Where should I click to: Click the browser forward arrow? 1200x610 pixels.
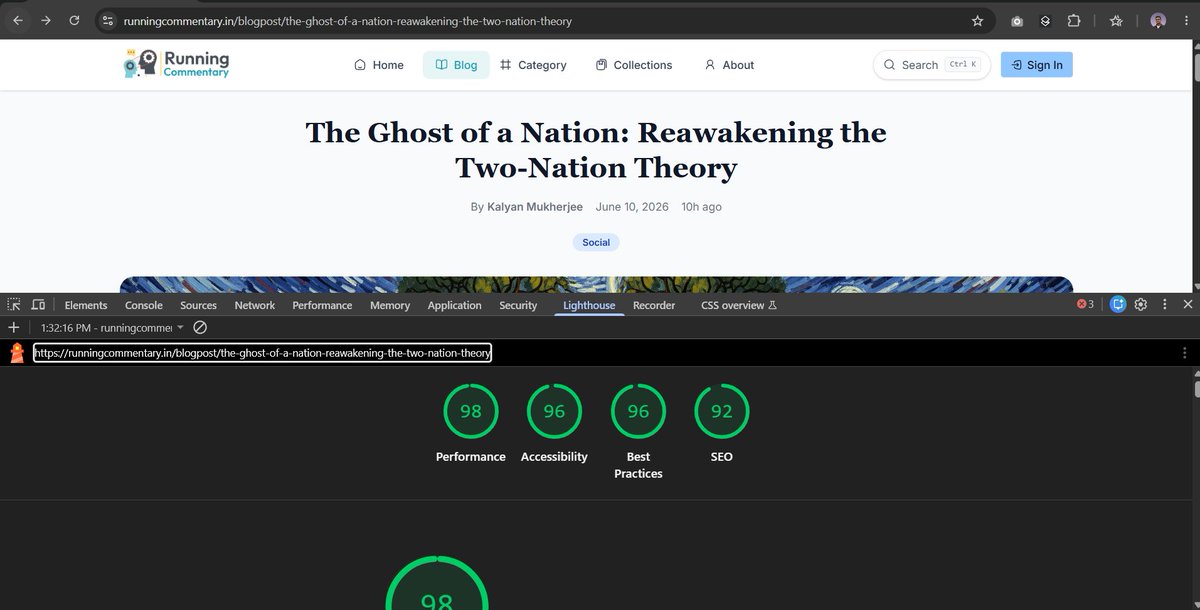click(x=45, y=20)
